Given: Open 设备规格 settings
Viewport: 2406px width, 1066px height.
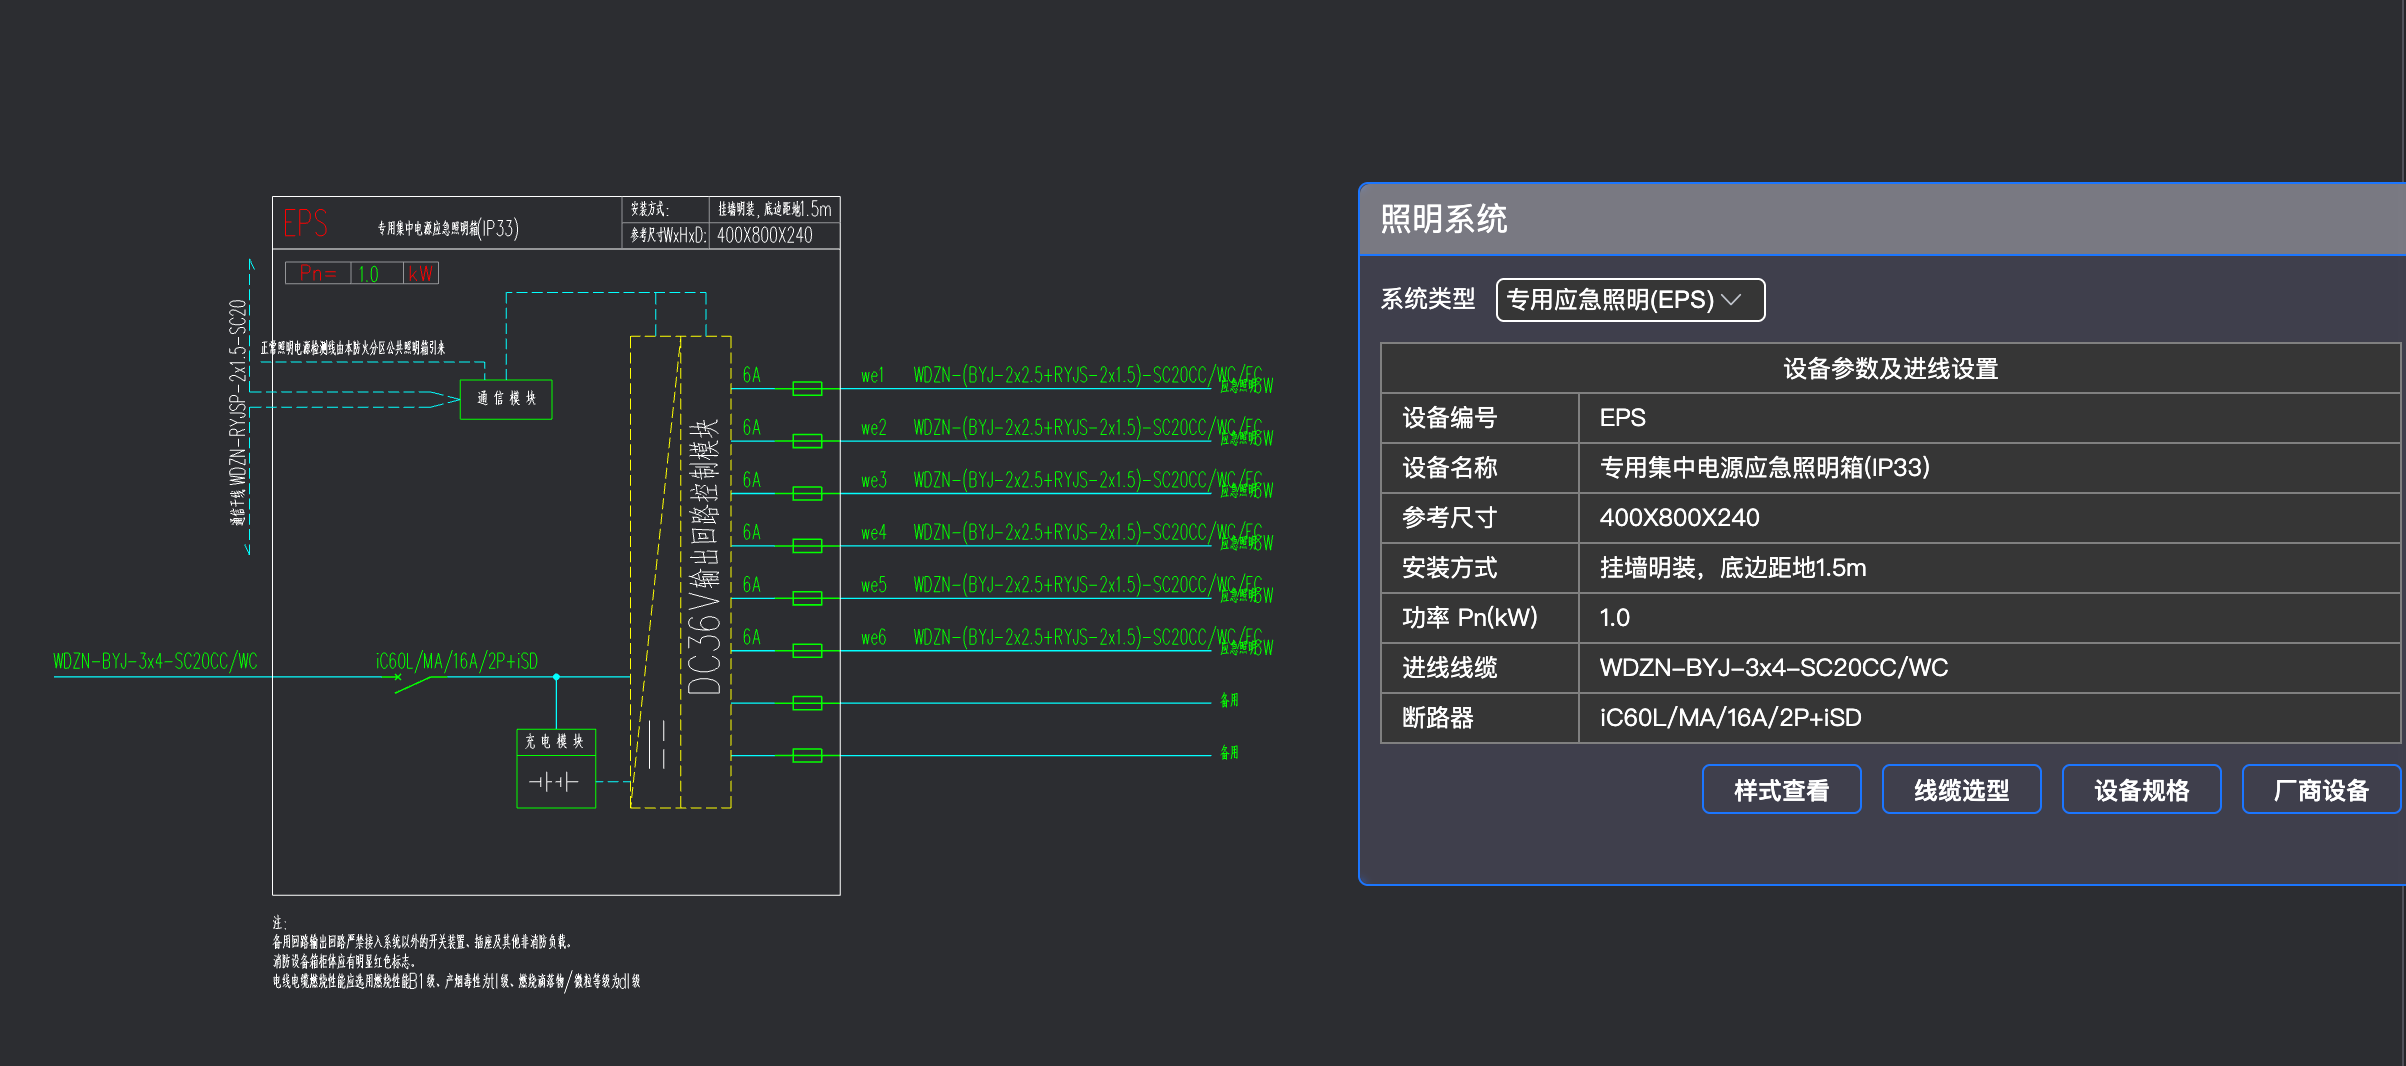Looking at the screenshot, I should pyautogui.click(x=2141, y=789).
